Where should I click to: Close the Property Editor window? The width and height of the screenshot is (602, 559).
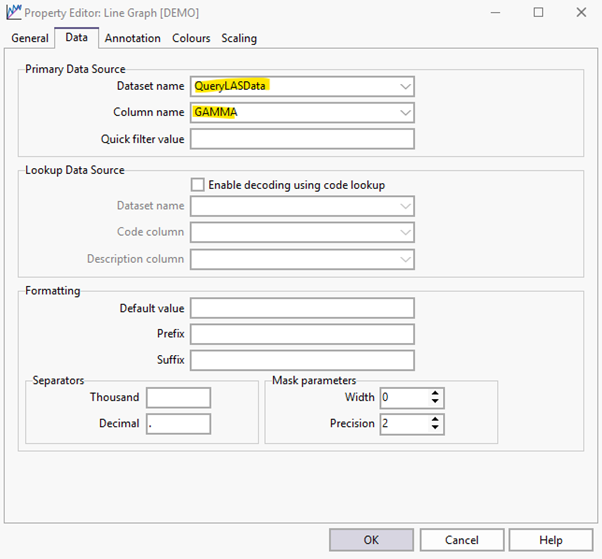[x=581, y=13]
